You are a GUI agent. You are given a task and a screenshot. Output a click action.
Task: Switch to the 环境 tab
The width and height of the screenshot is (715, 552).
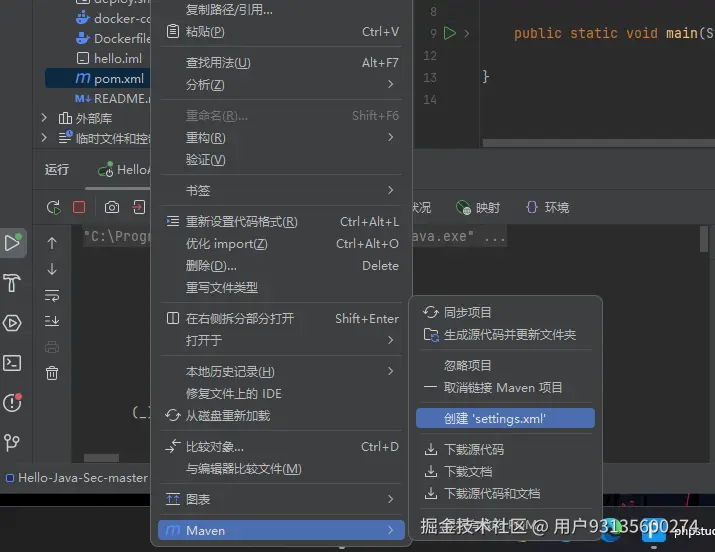coord(548,207)
